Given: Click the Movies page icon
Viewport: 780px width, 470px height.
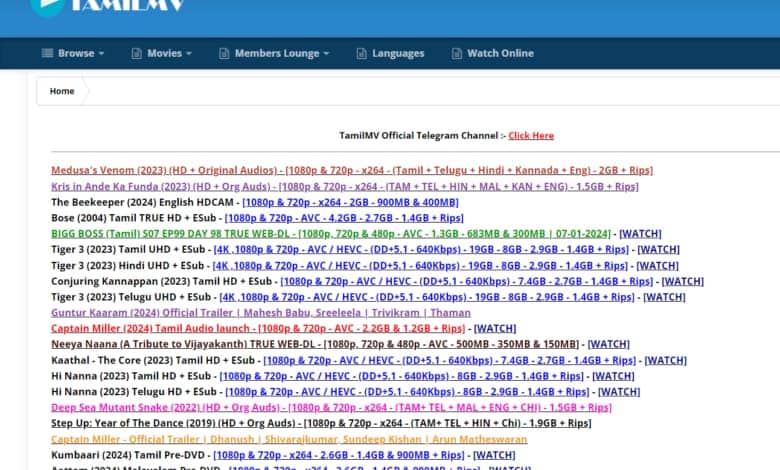Looking at the screenshot, I should 136,53.
